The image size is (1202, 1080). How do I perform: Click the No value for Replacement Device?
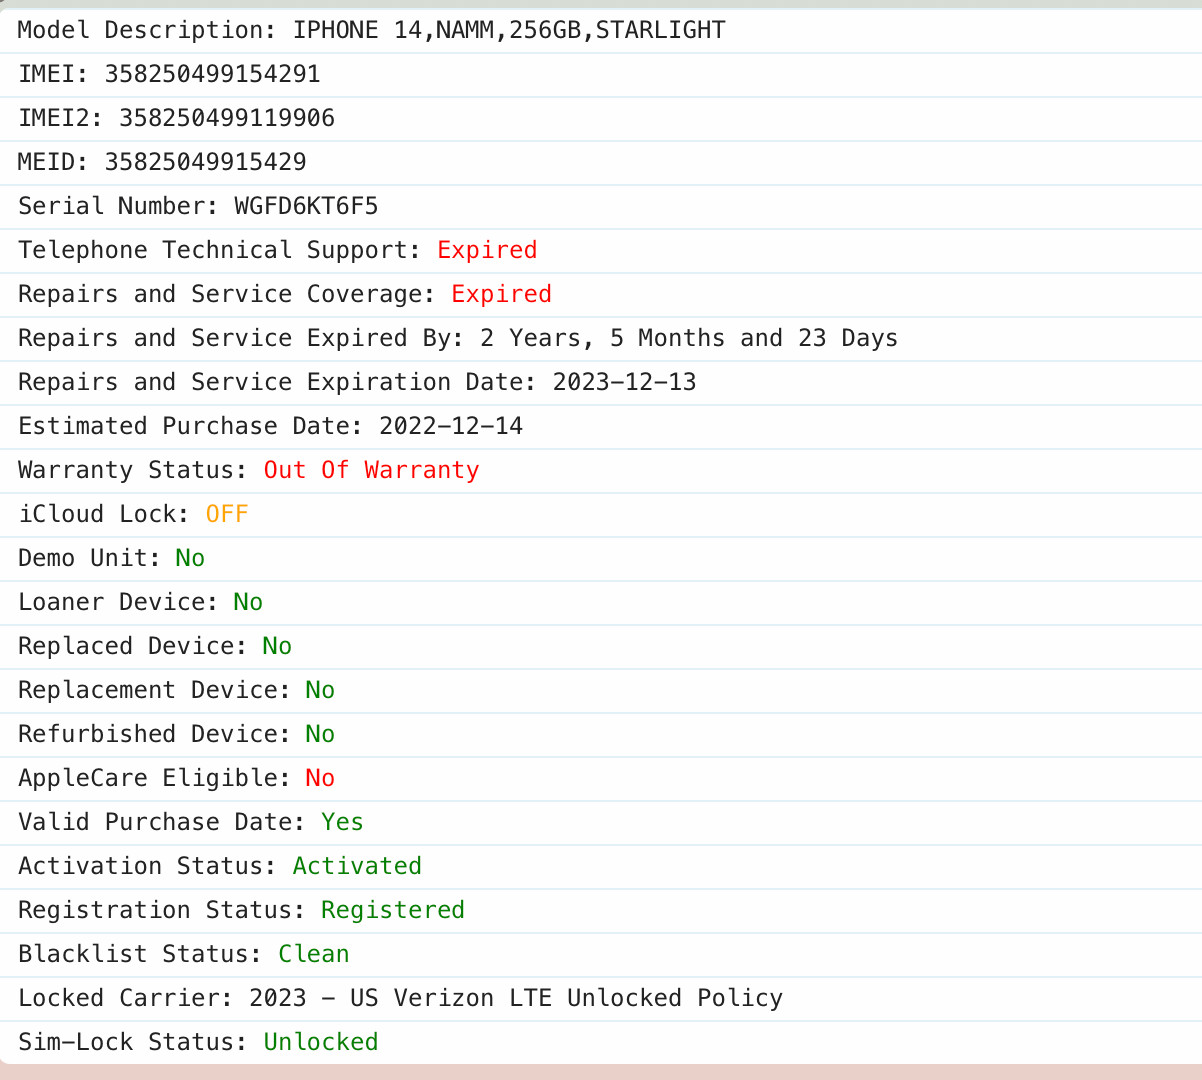[320, 690]
